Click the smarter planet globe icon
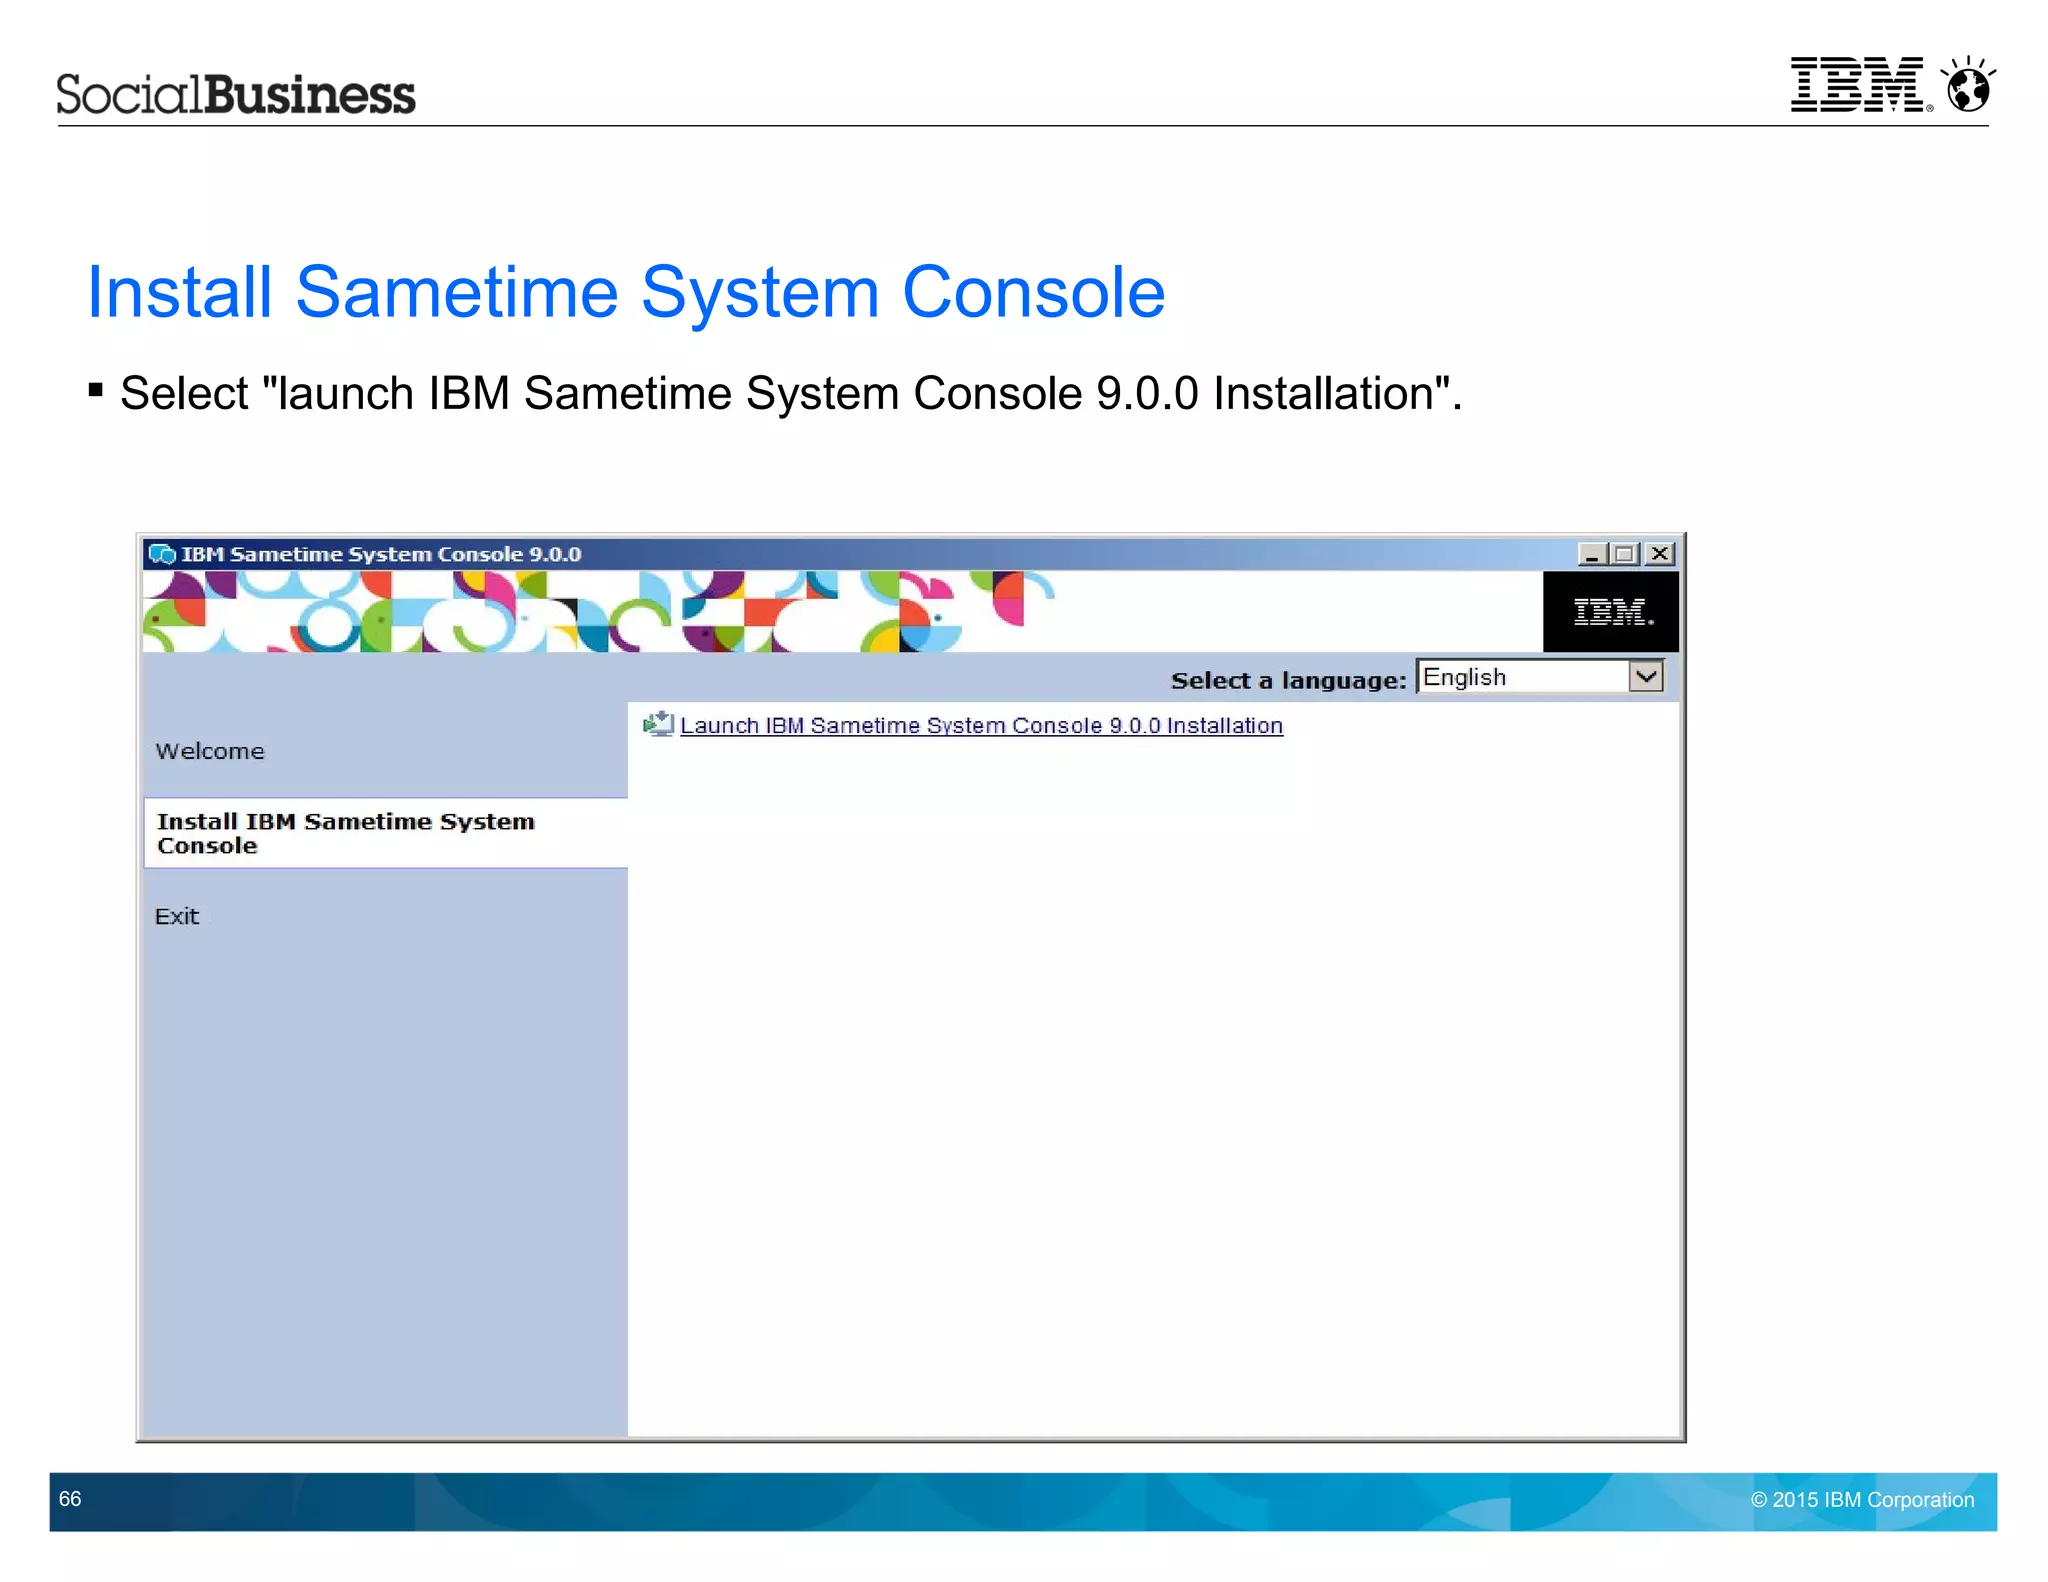This screenshot has height=1582, width=2048. coord(1968,84)
